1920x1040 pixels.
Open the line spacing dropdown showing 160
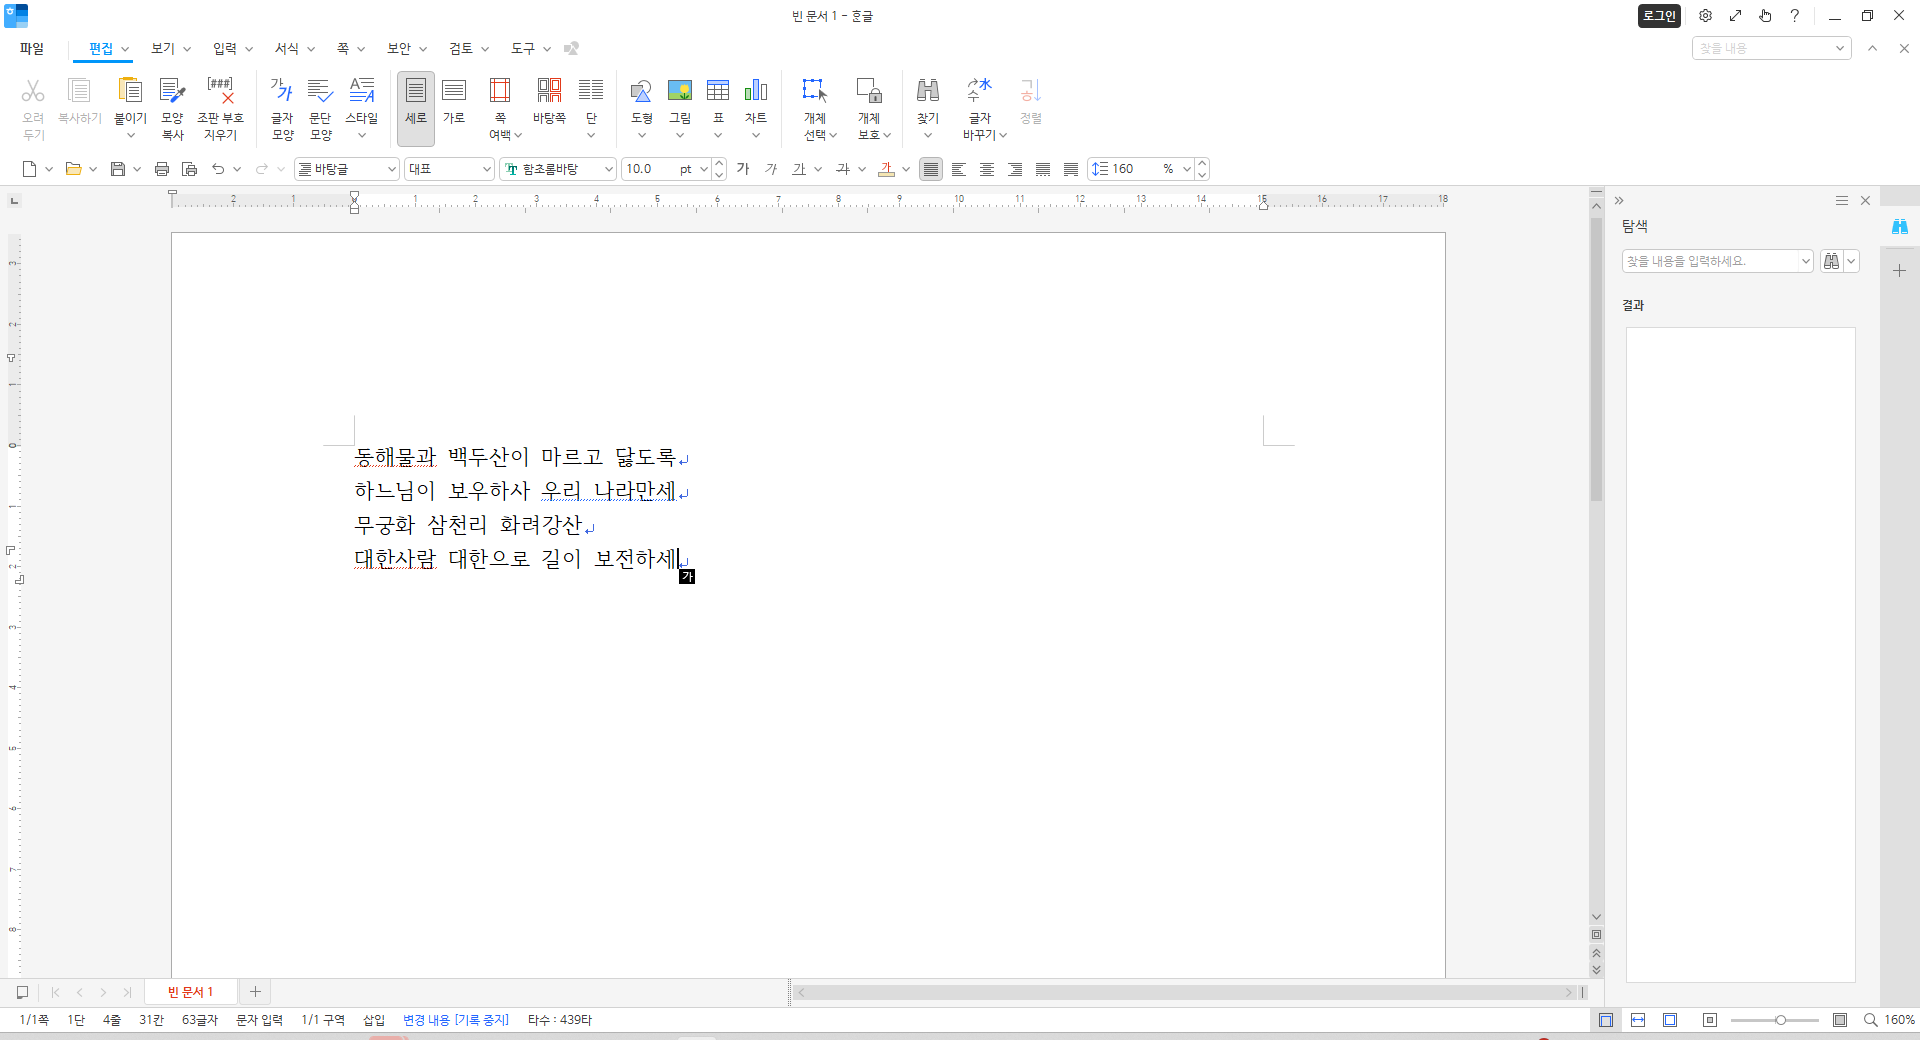click(x=1187, y=169)
